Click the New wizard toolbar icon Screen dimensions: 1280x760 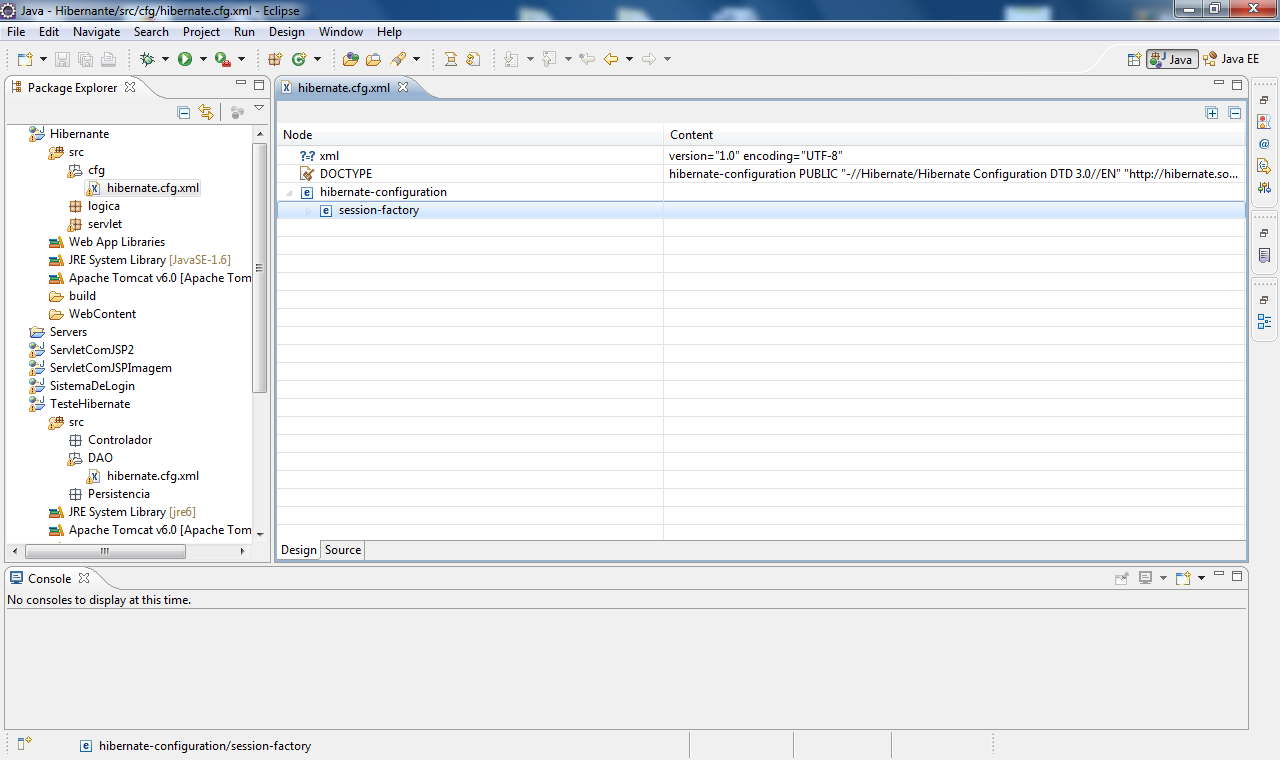[x=25, y=59]
